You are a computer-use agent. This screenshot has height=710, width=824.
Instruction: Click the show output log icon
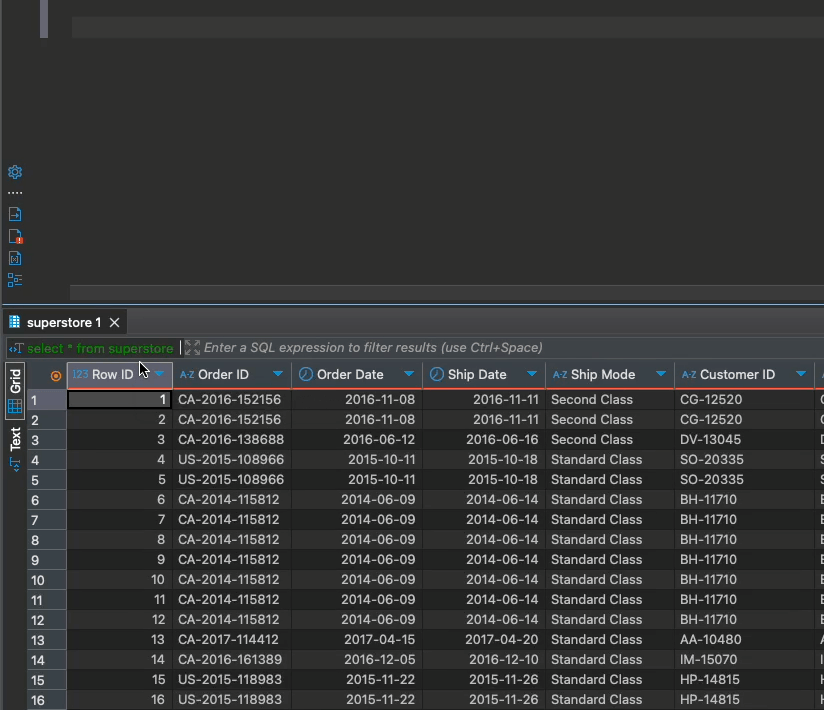(15, 214)
